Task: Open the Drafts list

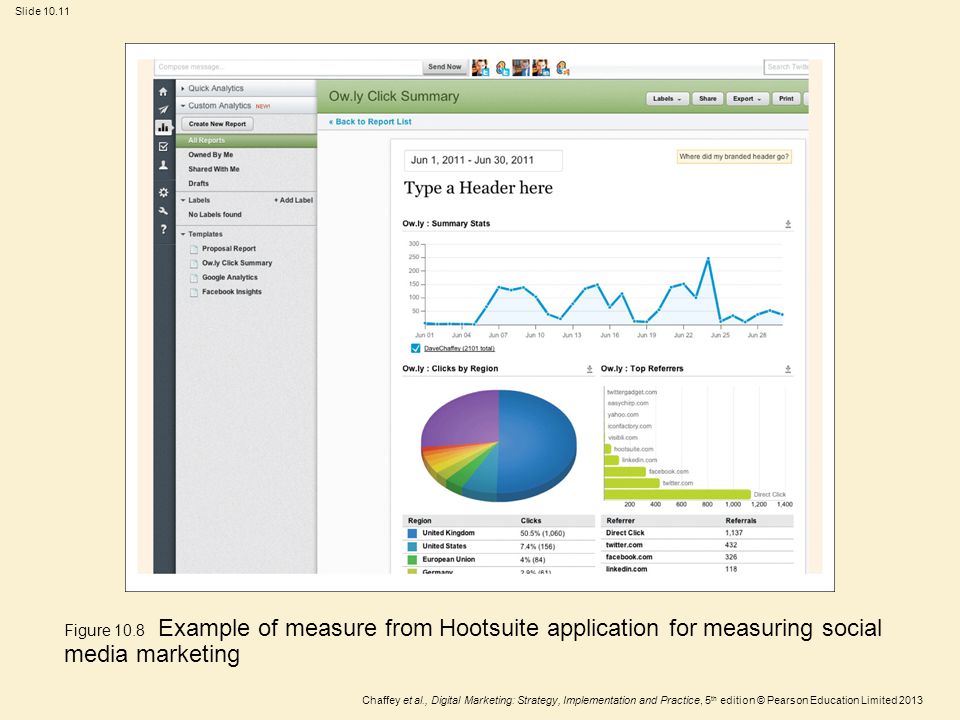Action: (198, 183)
